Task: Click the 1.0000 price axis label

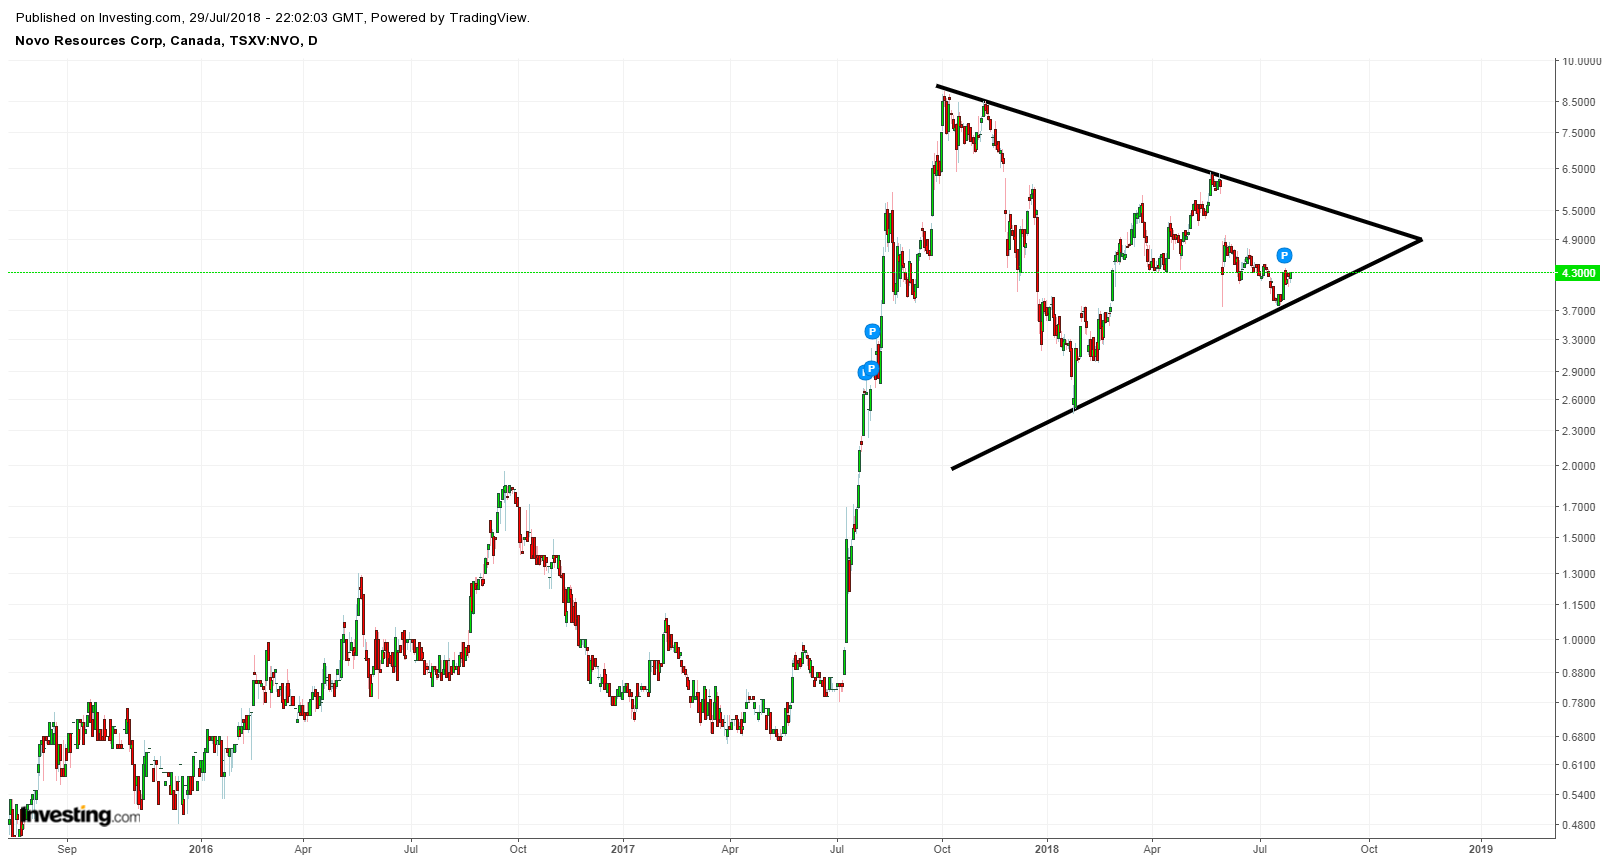Action: pos(1578,641)
